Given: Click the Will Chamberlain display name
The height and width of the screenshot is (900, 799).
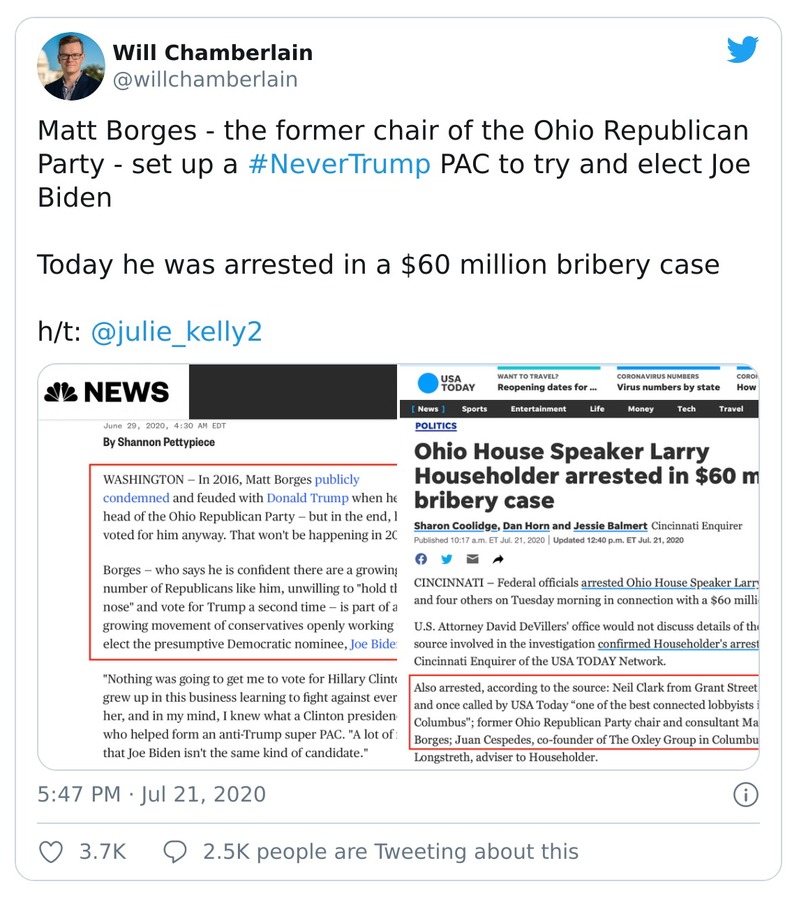Looking at the screenshot, I should 212,52.
